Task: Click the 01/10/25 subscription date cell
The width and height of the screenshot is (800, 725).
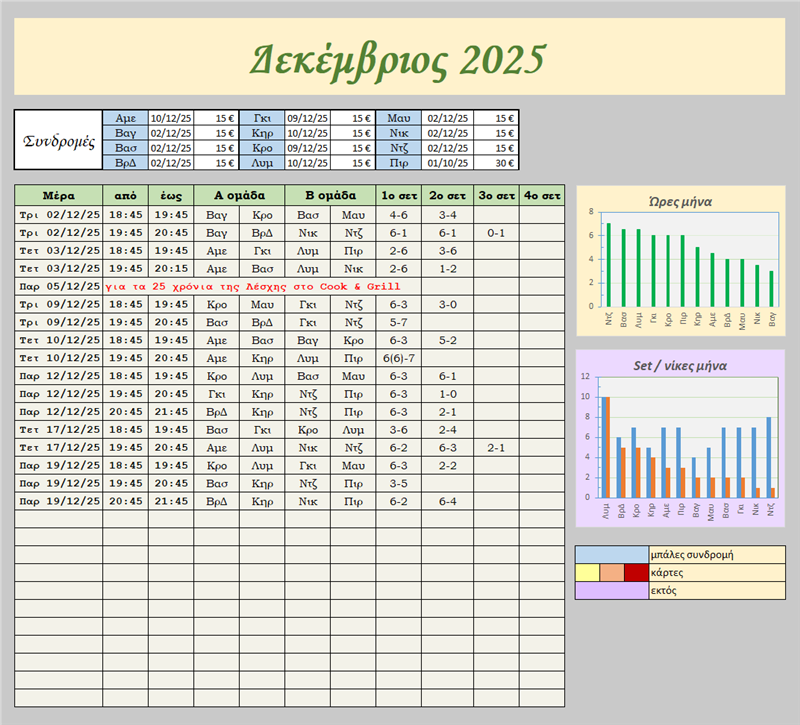Action: tap(447, 163)
